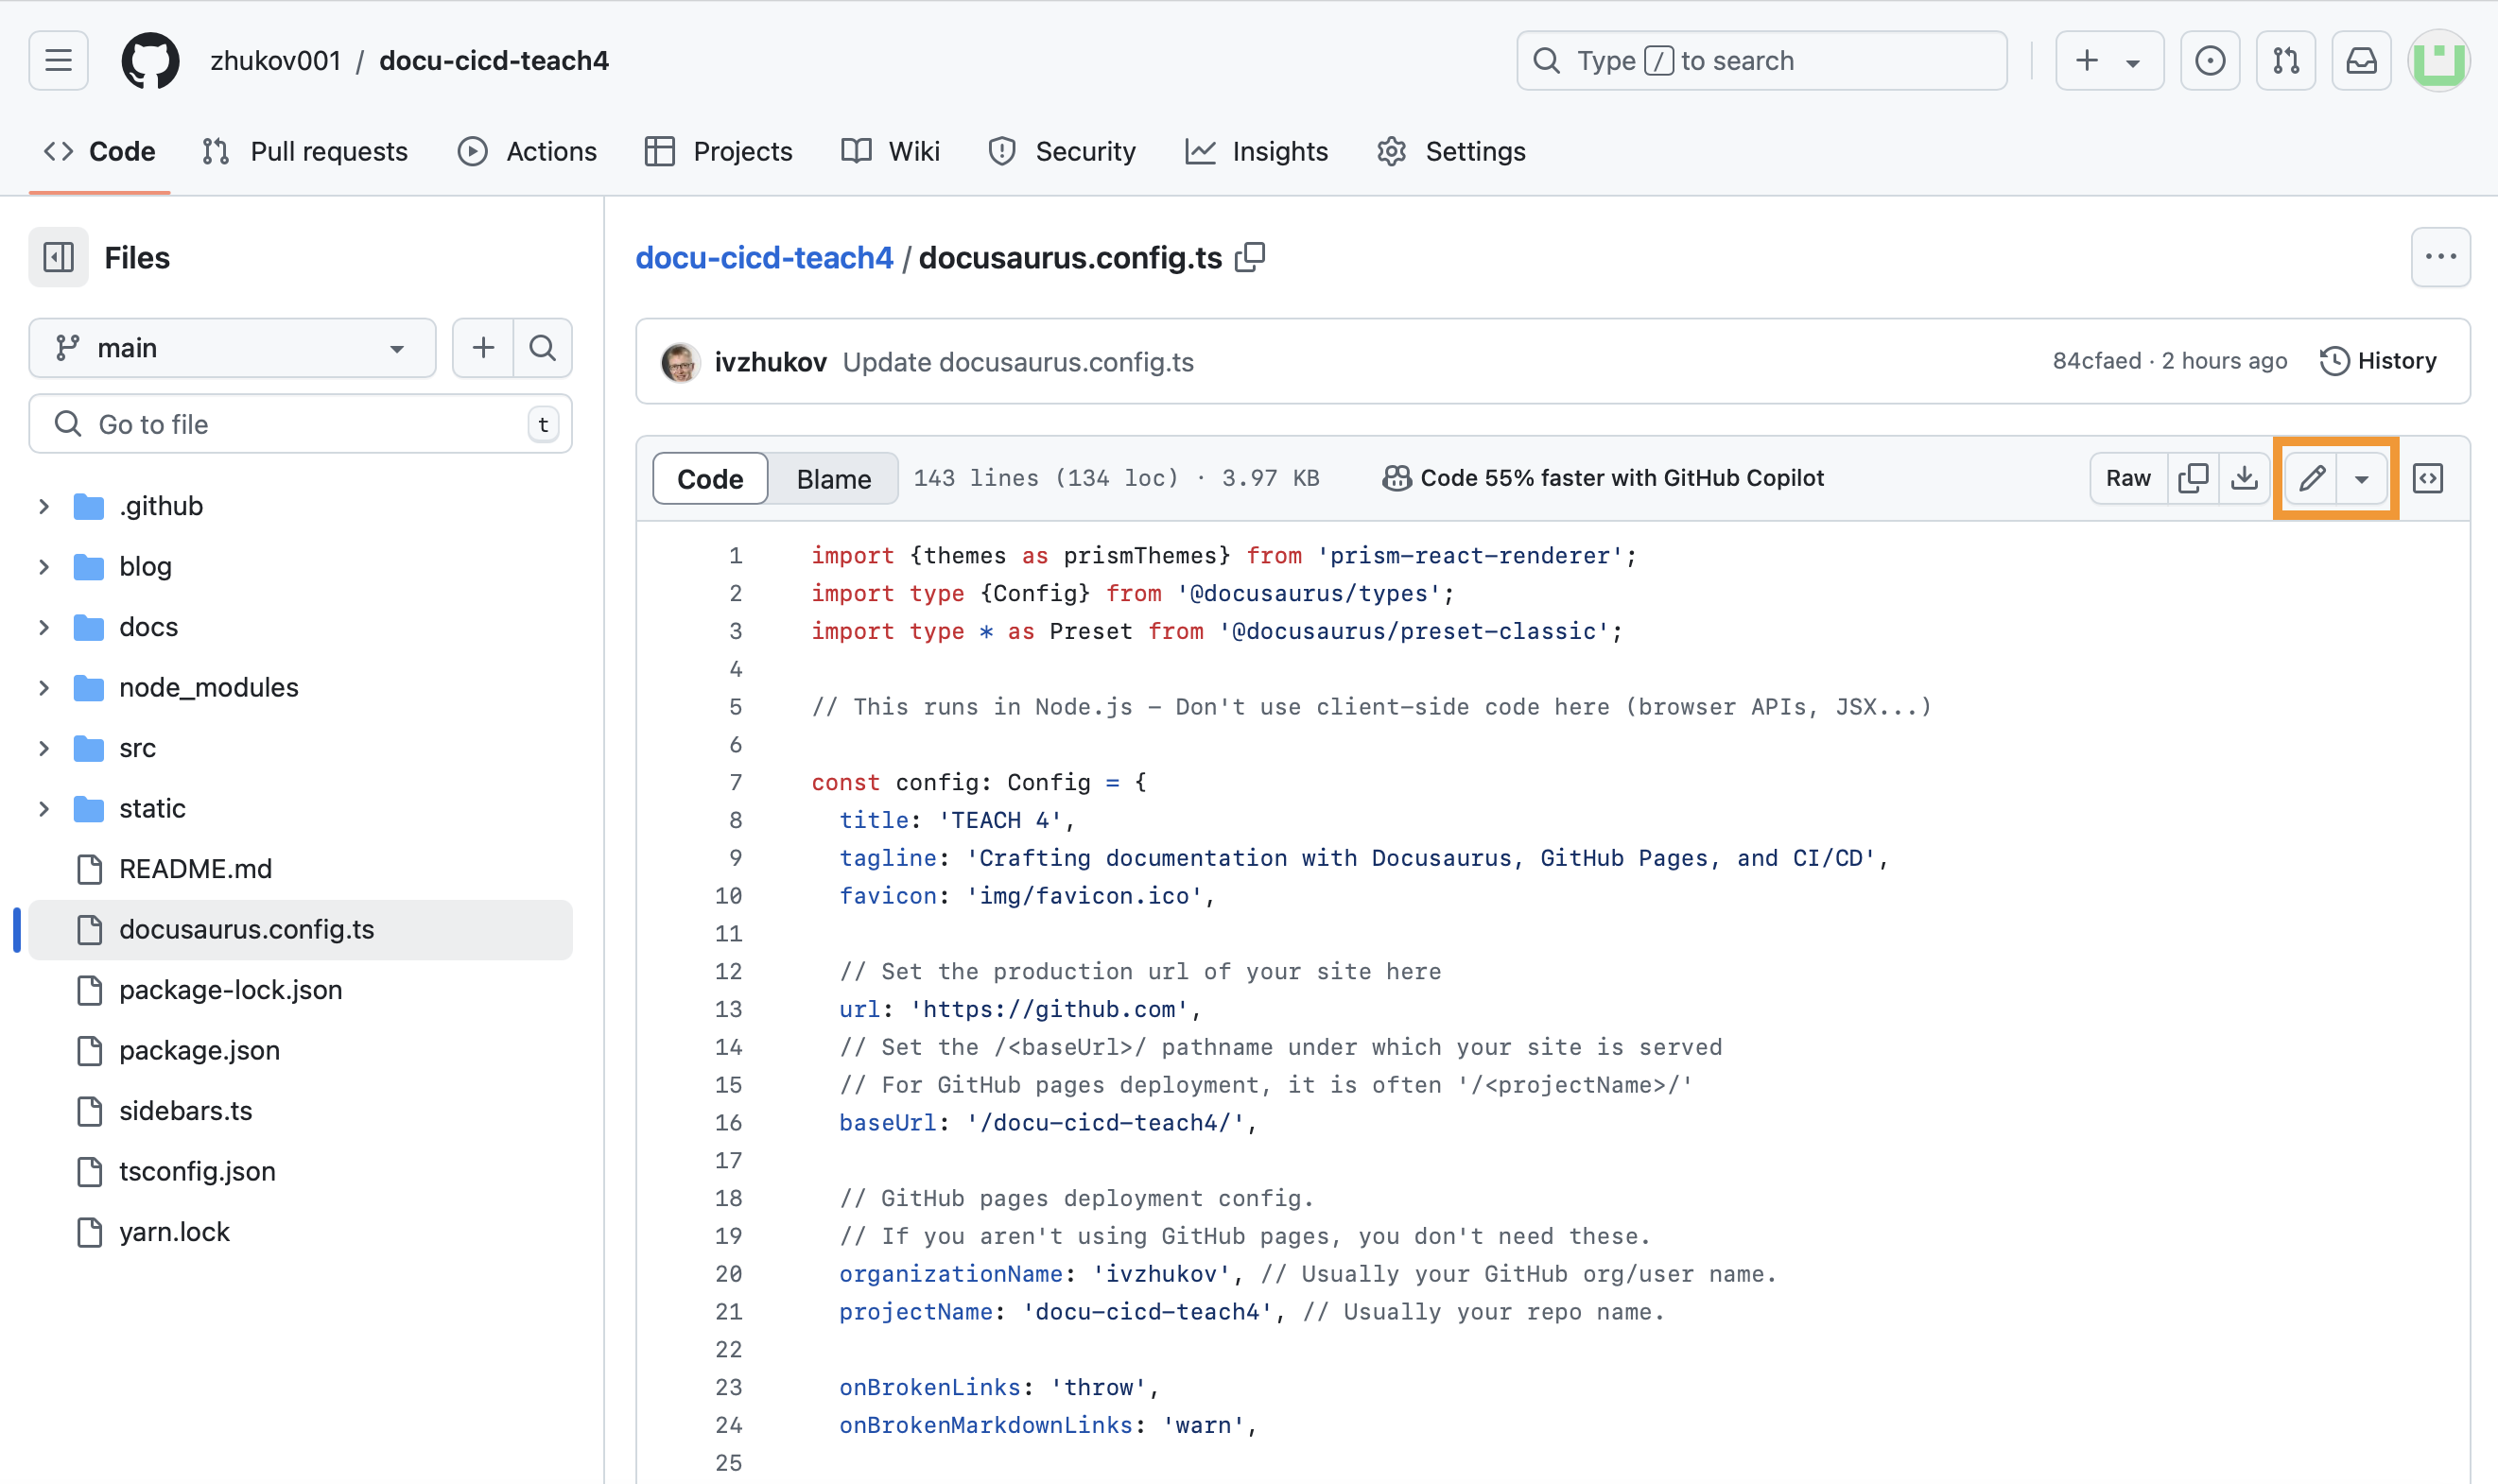Viewport: 2498px width, 1484px height.
Task: Click the pencil edit file icon
Action: (x=2310, y=478)
